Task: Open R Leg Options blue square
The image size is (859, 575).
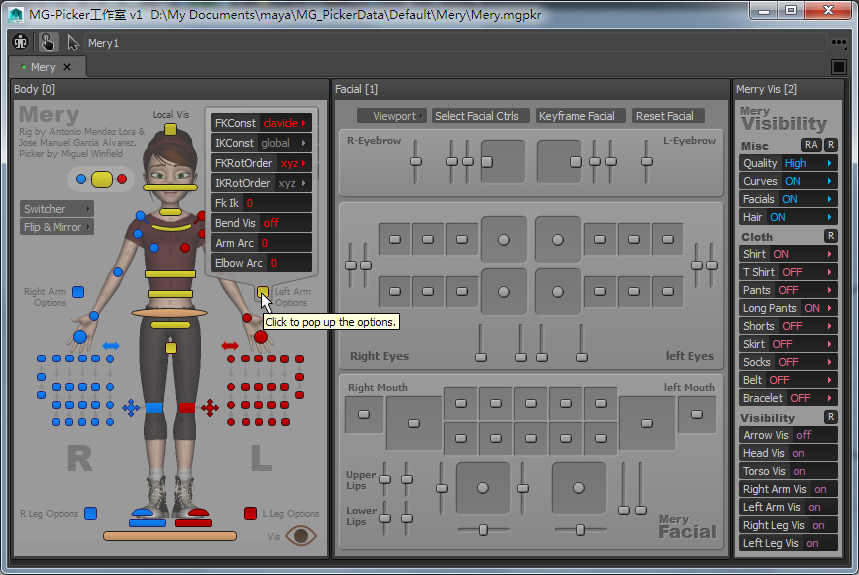Action: tap(90, 514)
